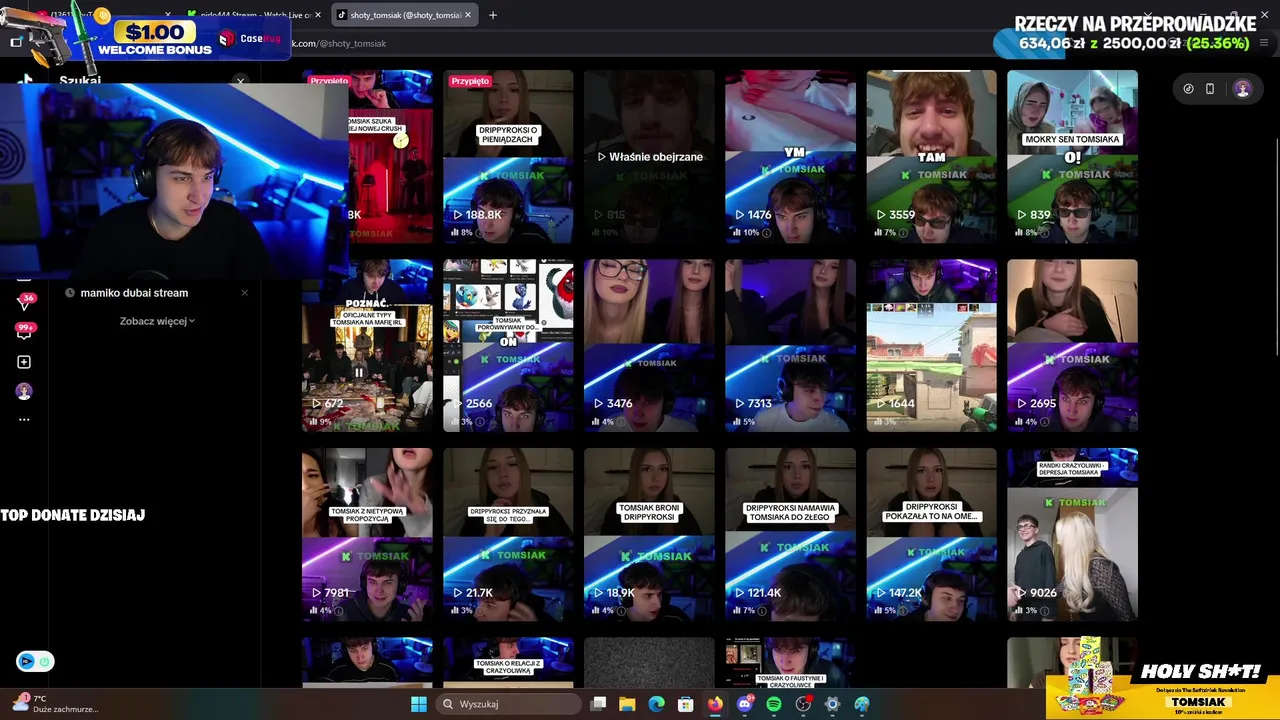
Task: Open gameplay video with 1644 views
Action: 931,345
